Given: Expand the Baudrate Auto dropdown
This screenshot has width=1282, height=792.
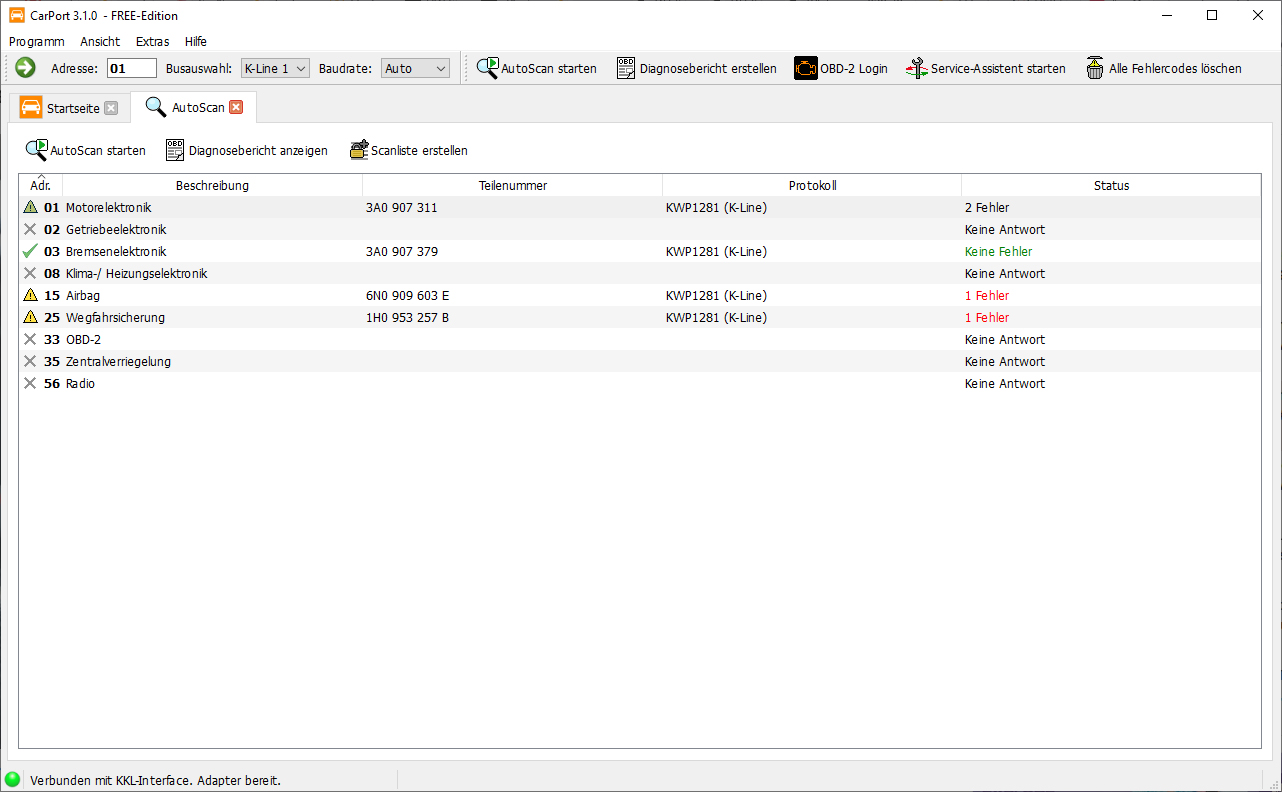Looking at the screenshot, I should point(415,68).
